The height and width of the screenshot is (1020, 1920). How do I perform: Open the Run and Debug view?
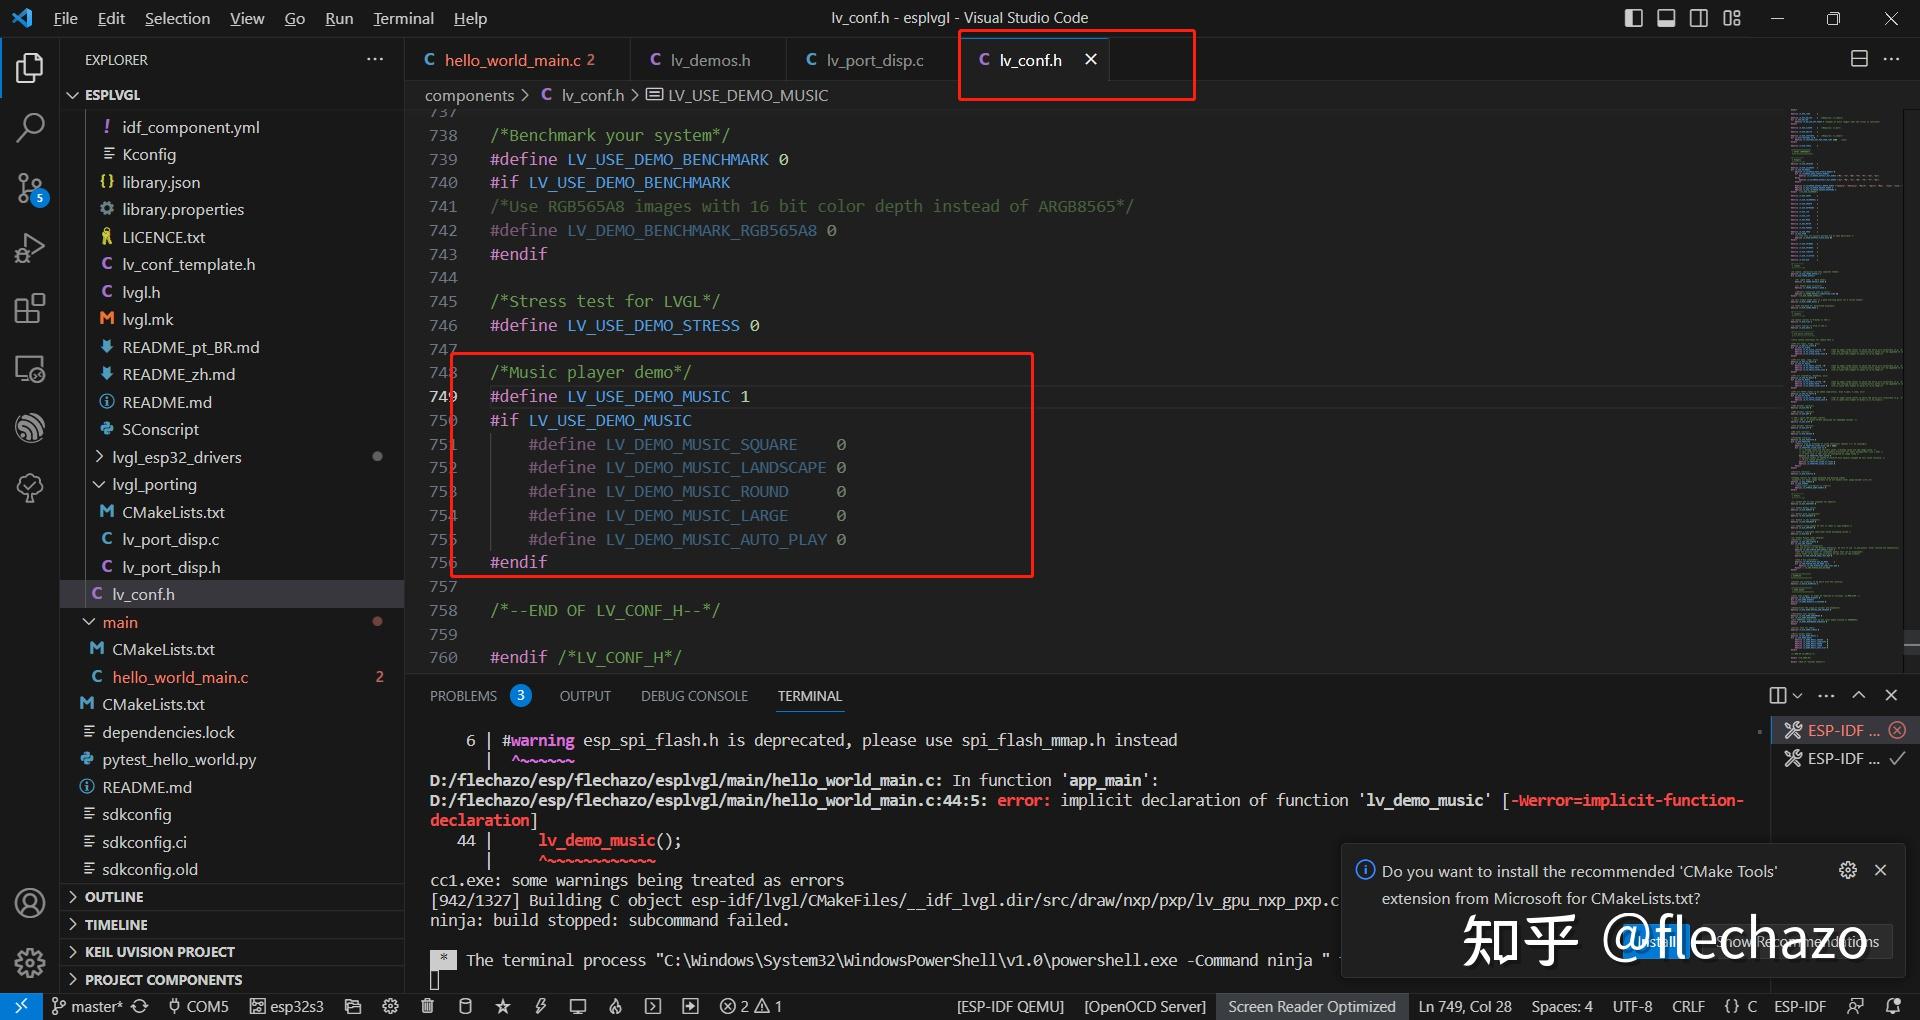tap(30, 248)
